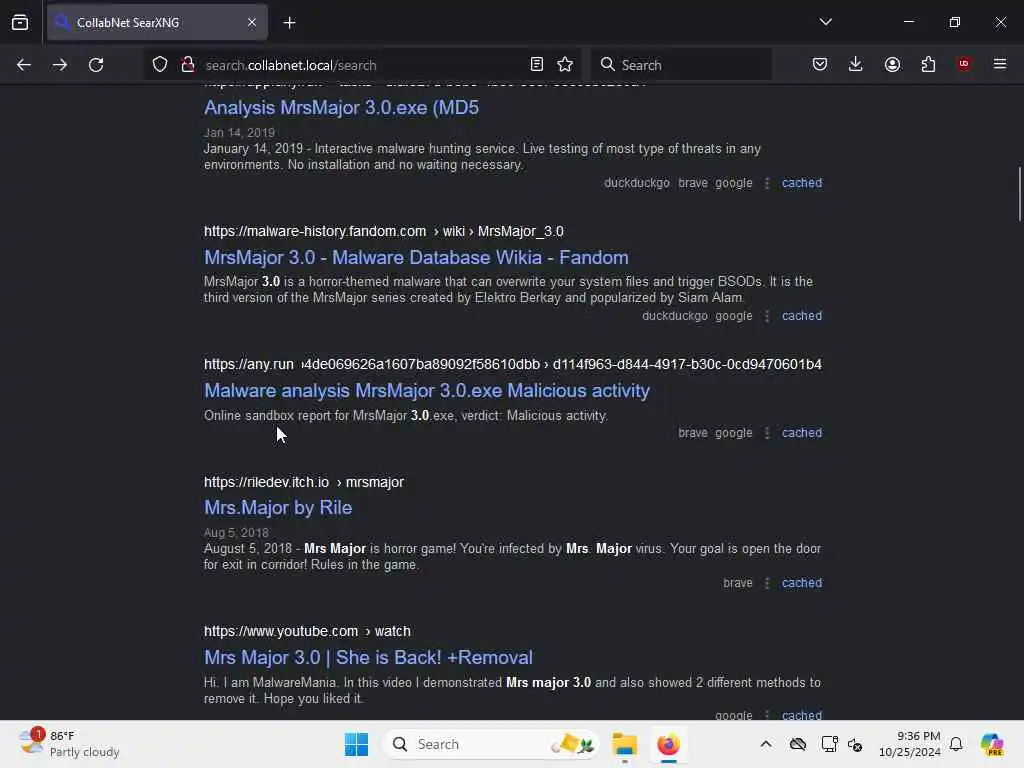Bookmark this page with star icon
The image size is (1024, 768).
click(565, 64)
